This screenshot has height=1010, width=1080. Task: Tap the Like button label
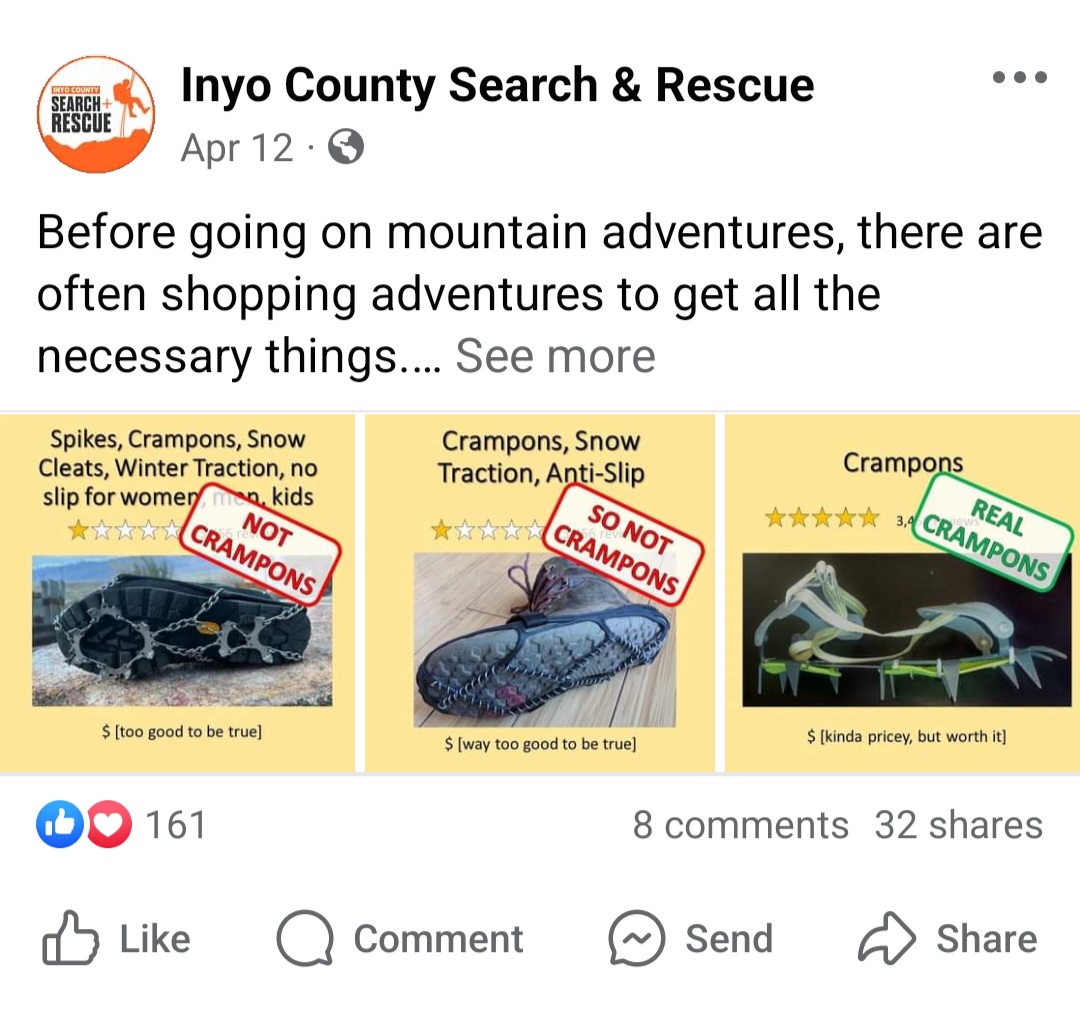coord(155,939)
